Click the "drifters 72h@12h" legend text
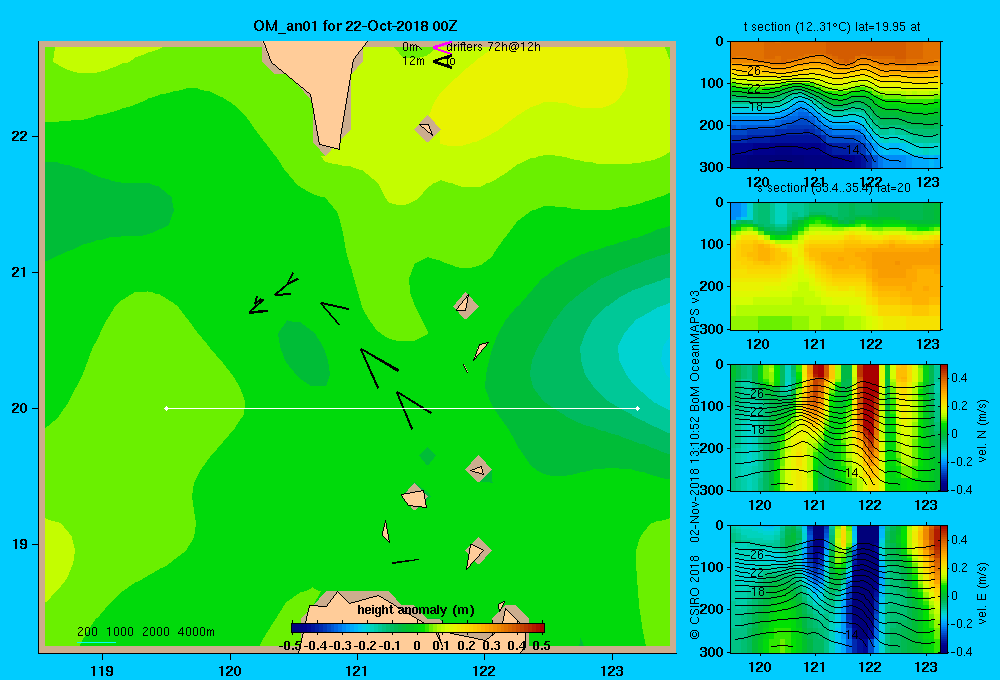The height and width of the screenshot is (680, 1000). tap(494, 47)
